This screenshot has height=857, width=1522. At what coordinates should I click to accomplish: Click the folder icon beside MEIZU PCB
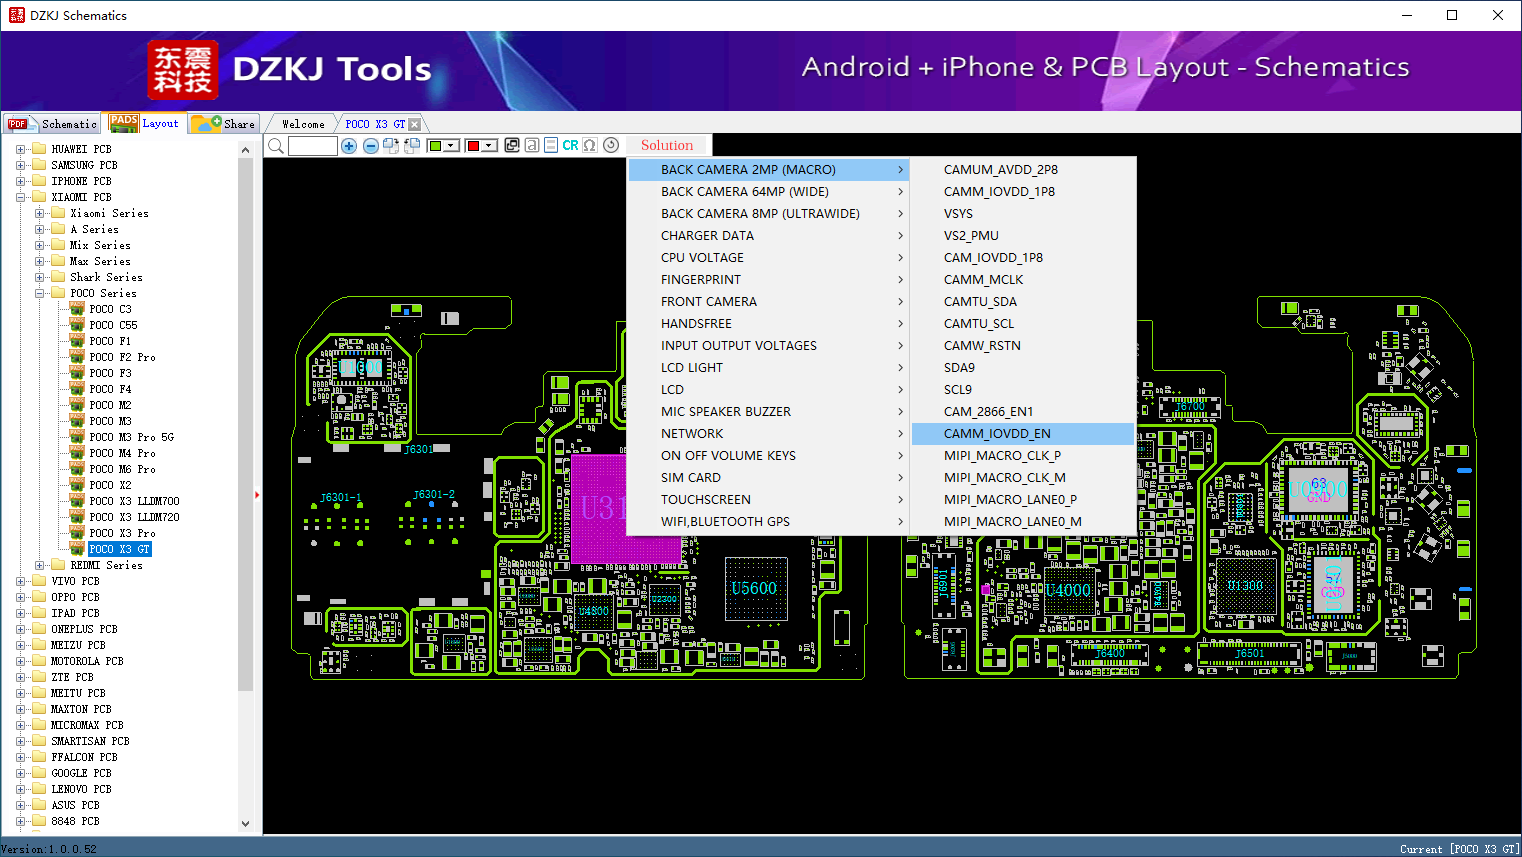[x=39, y=645]
